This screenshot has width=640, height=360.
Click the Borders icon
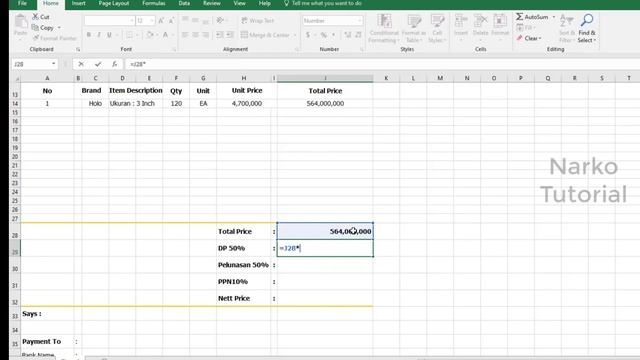coord(129,35)
